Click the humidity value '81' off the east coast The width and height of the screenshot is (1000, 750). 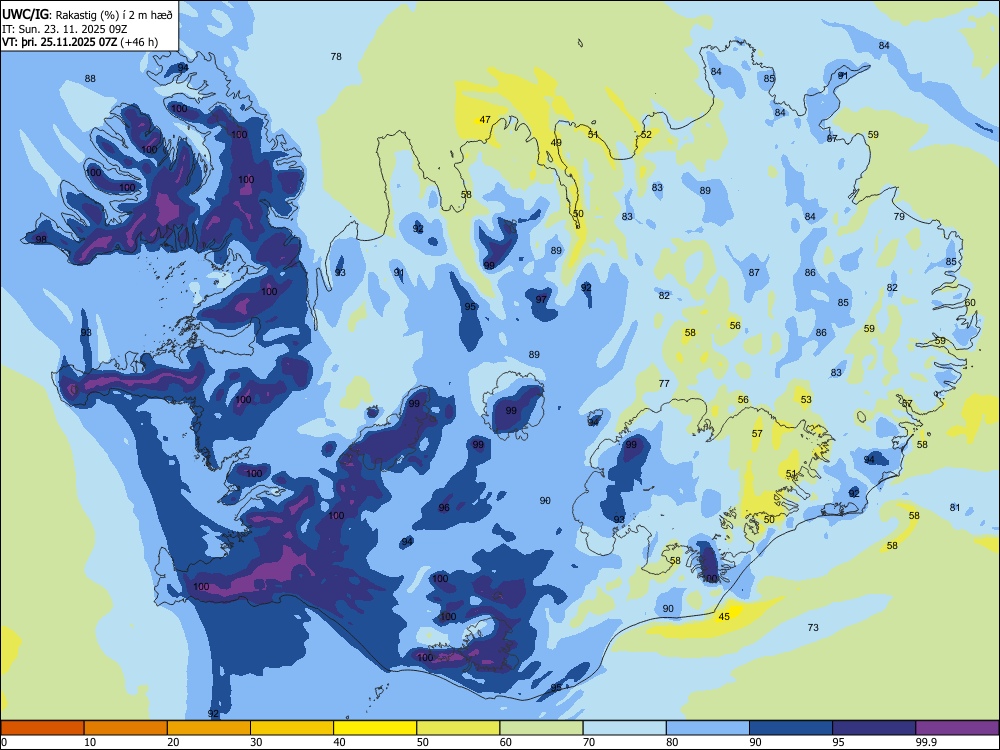(955, 508)
